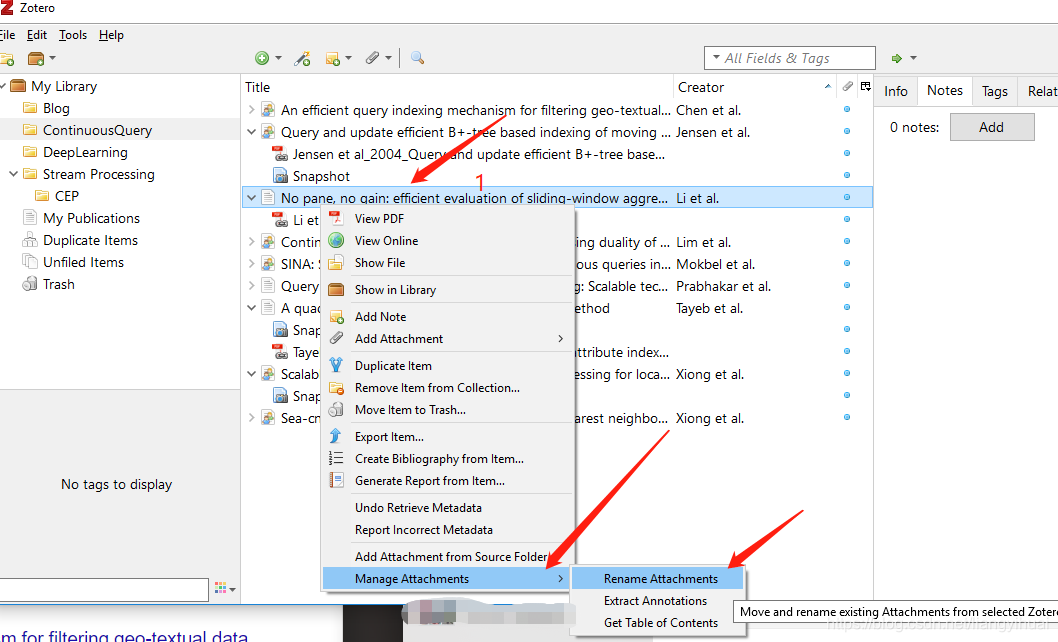The image size is (1058, 642).
Task: Expand the Chen et al. geo-textual item
Action: tap(251, 109)
